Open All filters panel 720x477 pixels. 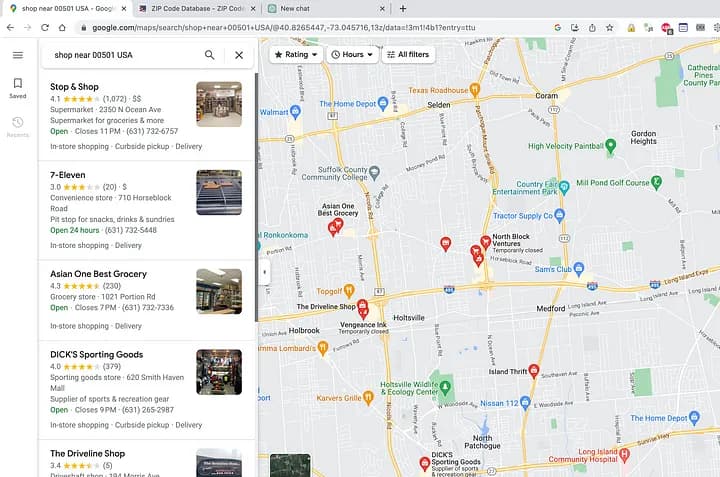point(408,55)
